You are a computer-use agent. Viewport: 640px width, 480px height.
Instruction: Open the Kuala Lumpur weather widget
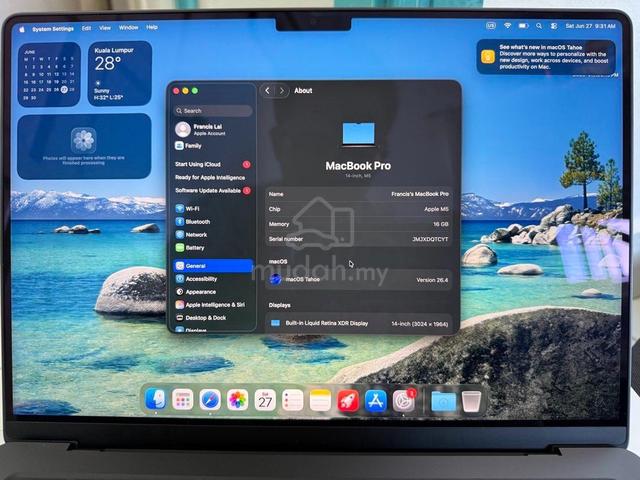120,73
